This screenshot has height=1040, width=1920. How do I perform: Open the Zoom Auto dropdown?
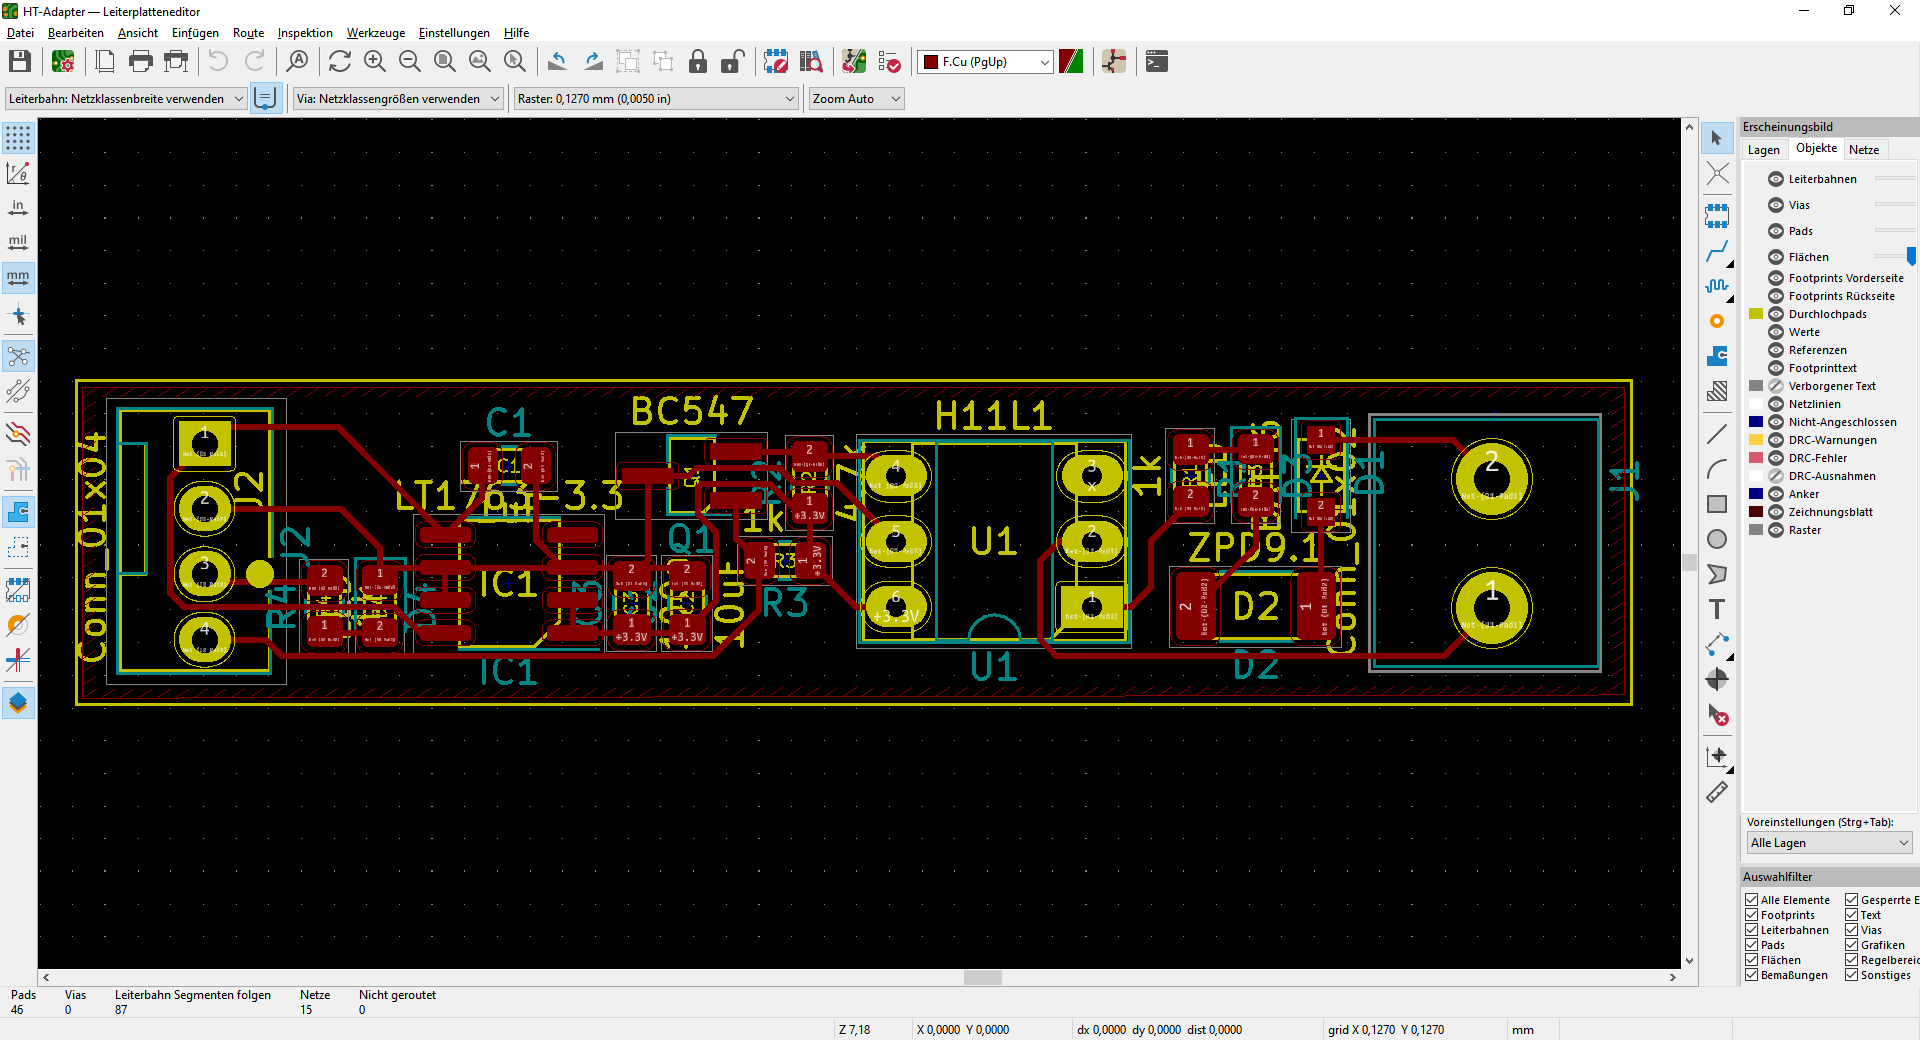(856, 99)
